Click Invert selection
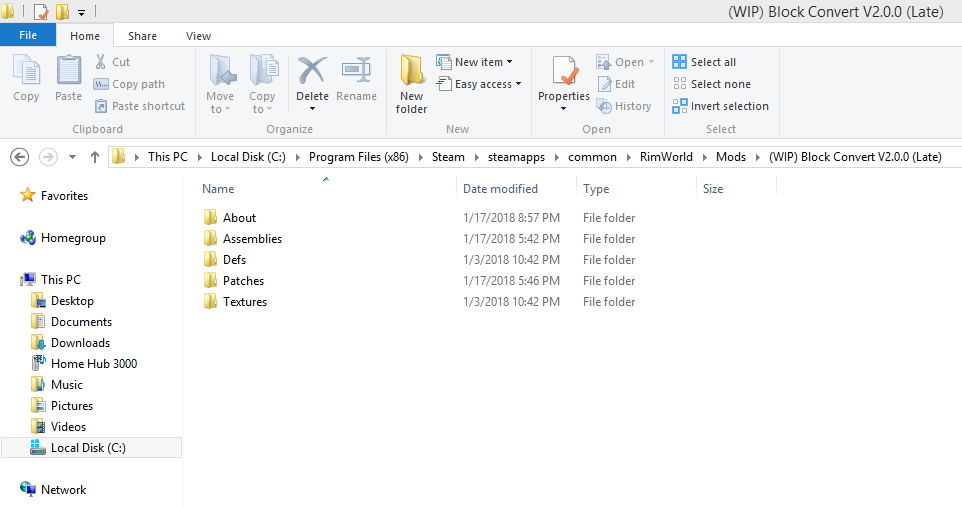962x507 pixels. click(720, 106)
